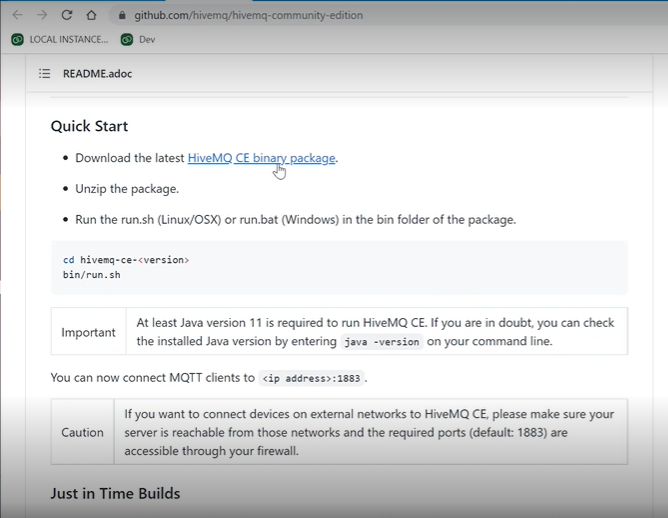Click the 'Unzip the package.' bullet text
668x518 pixels.
point(127,189)
